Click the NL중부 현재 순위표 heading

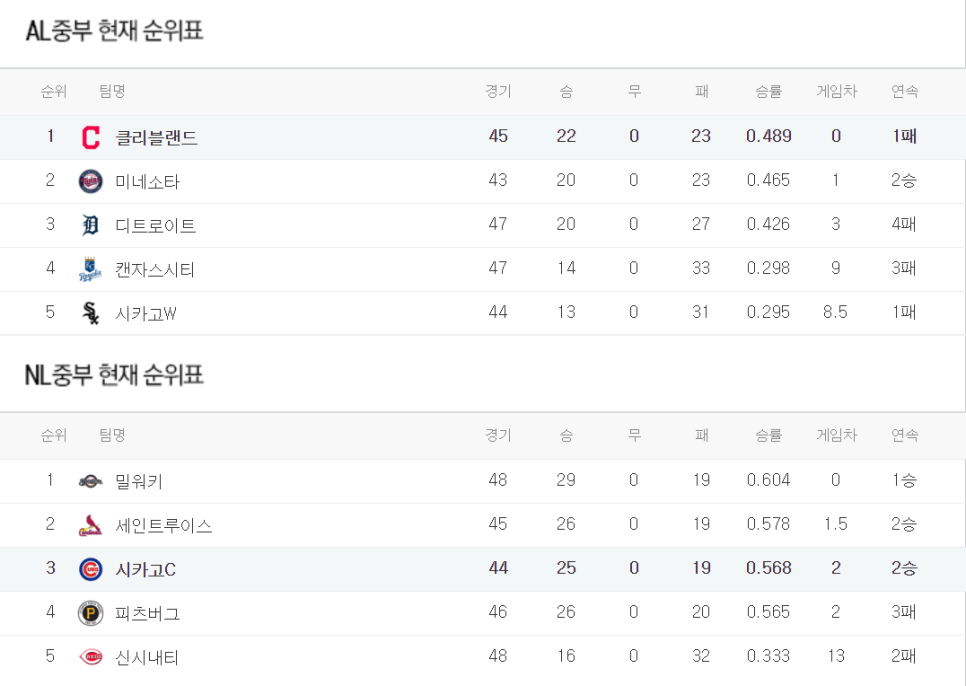114,374
